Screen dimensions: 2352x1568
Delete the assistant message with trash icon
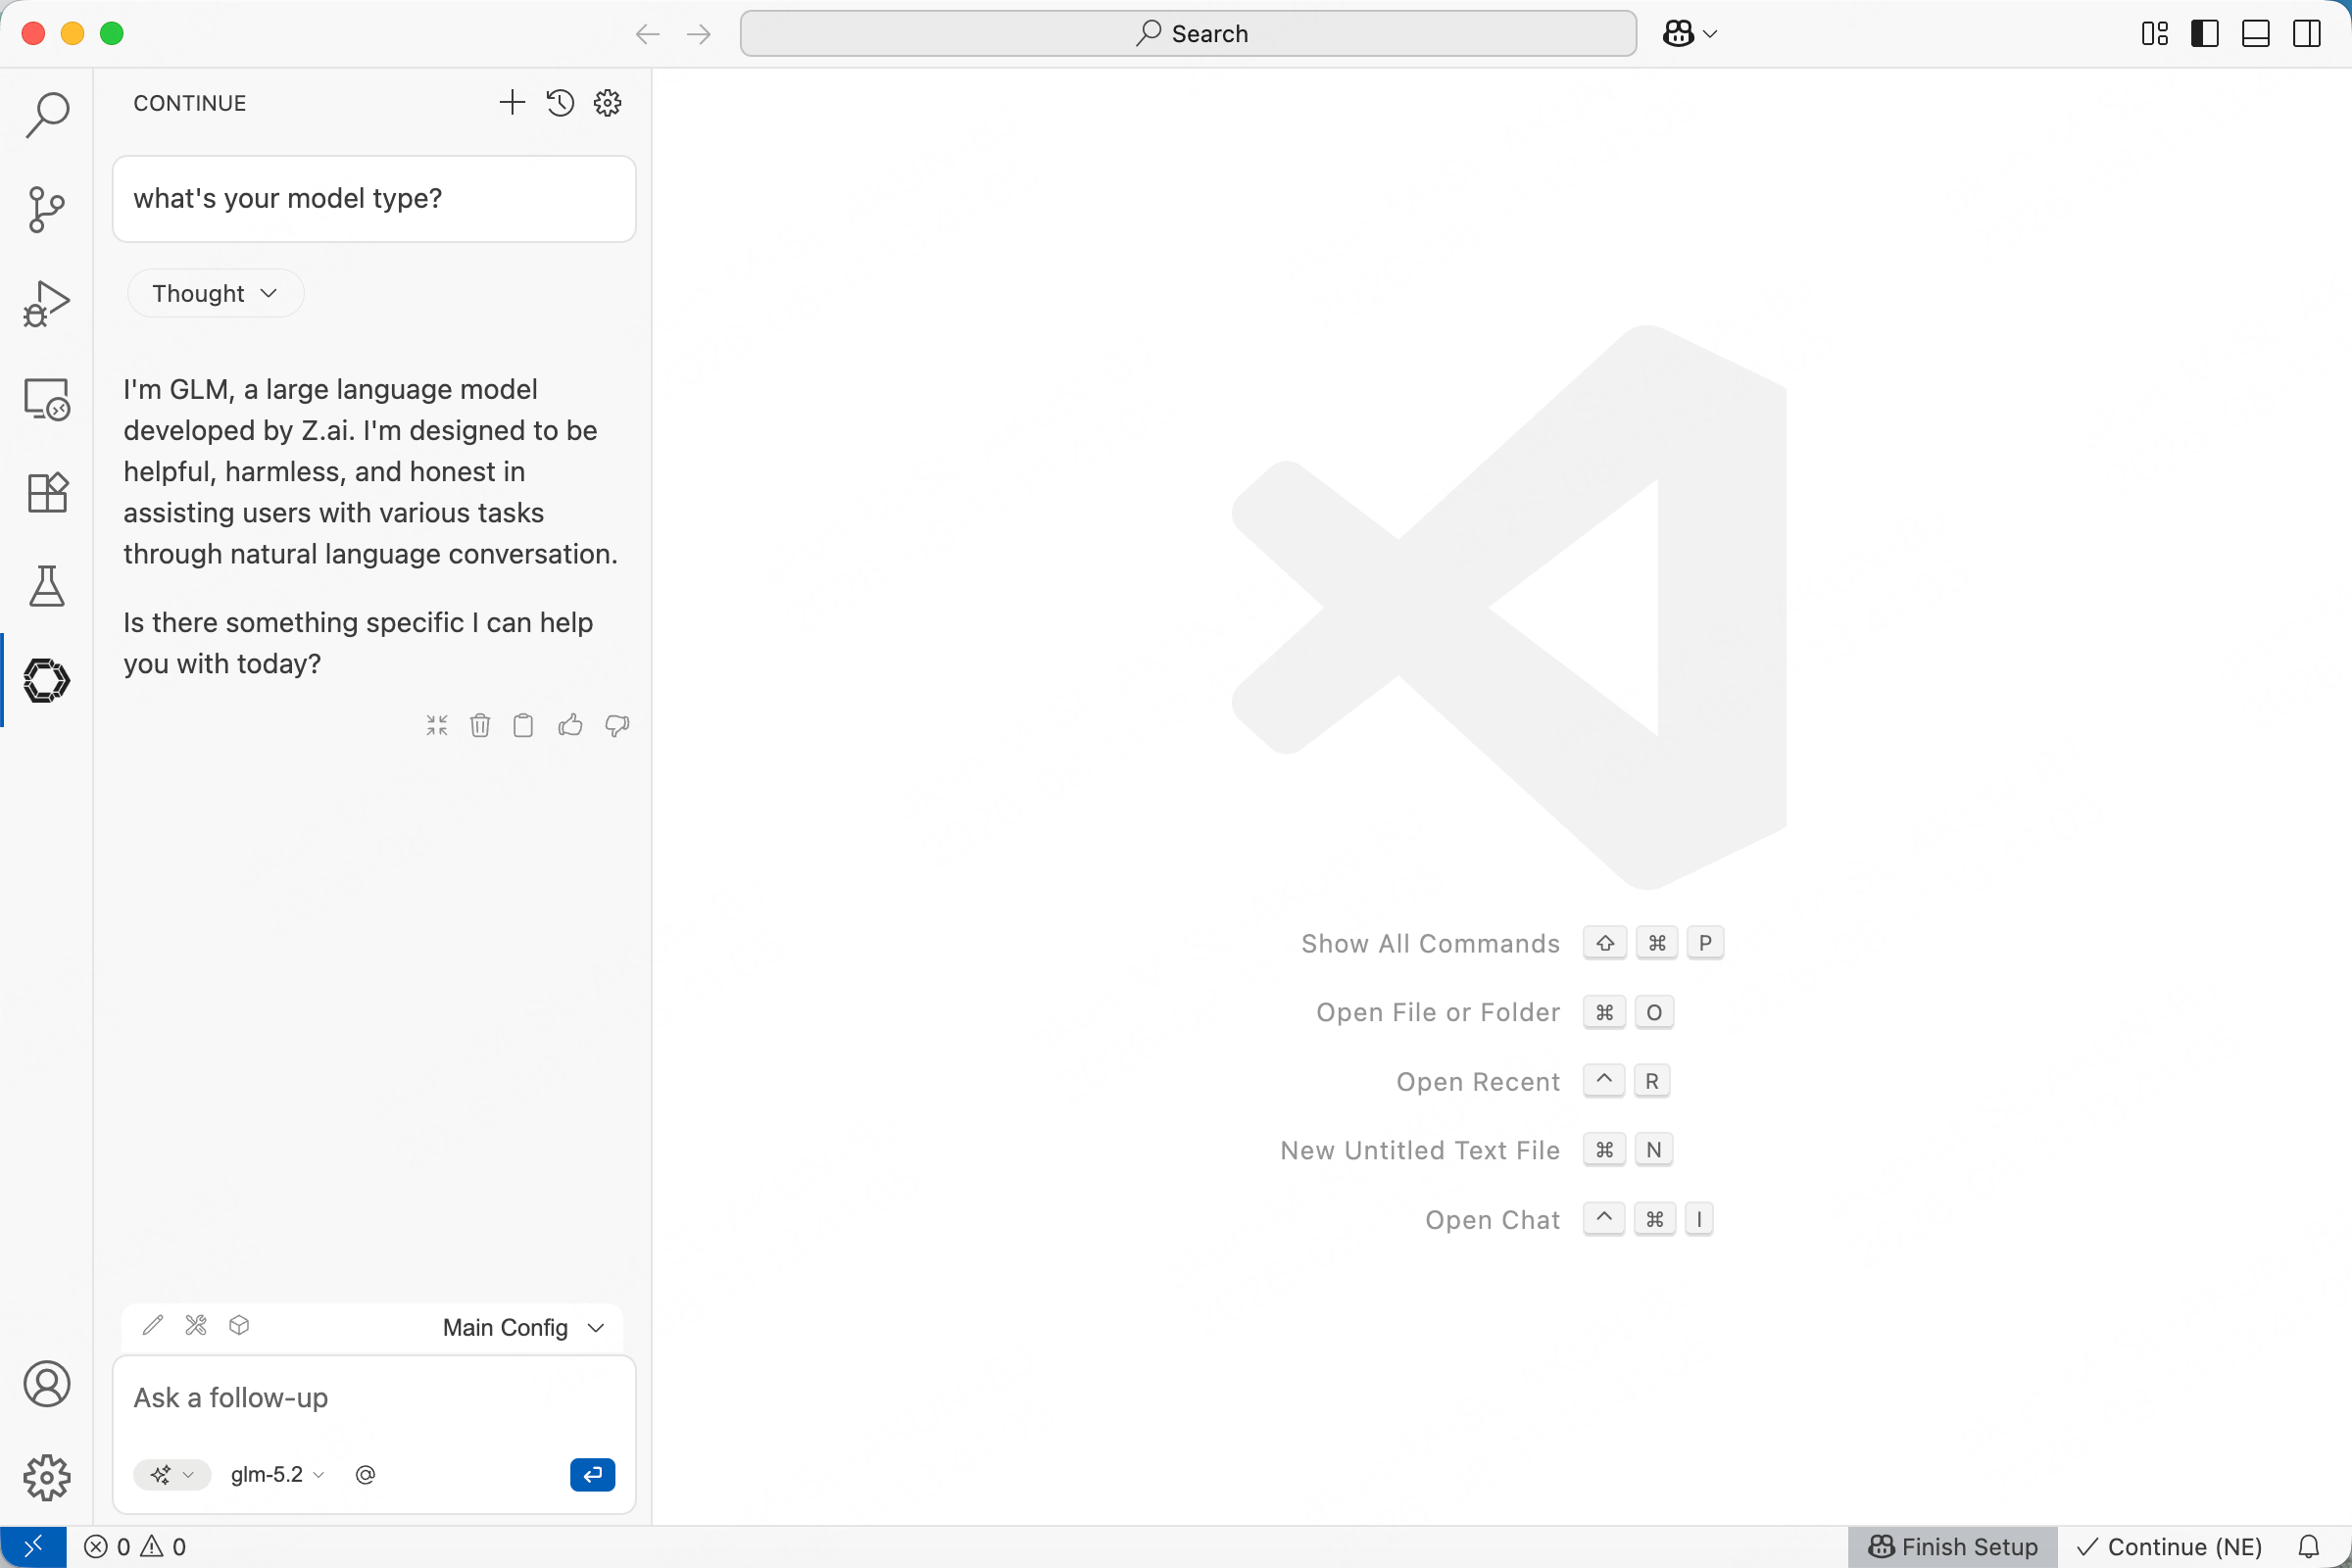(480, 725)
